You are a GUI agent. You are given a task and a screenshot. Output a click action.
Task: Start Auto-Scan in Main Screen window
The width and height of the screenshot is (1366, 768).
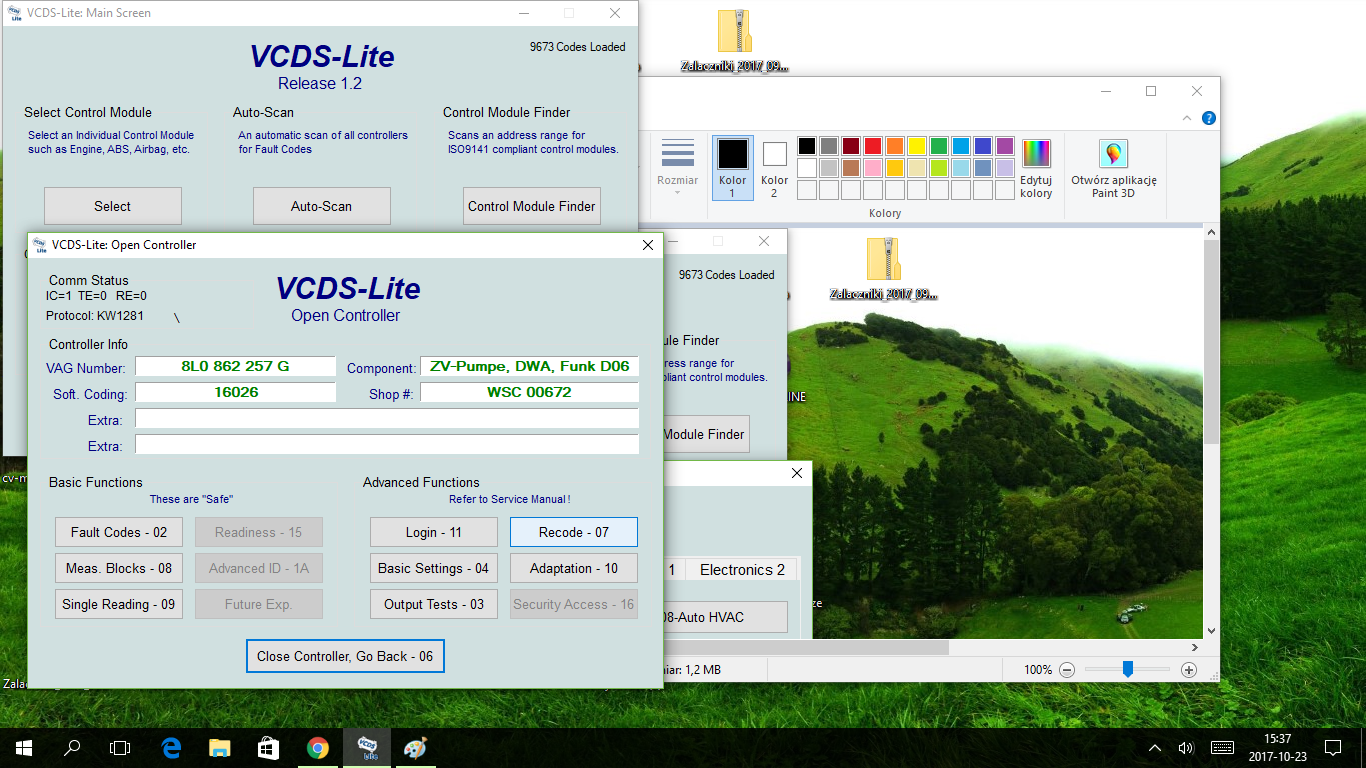point(322,206)
